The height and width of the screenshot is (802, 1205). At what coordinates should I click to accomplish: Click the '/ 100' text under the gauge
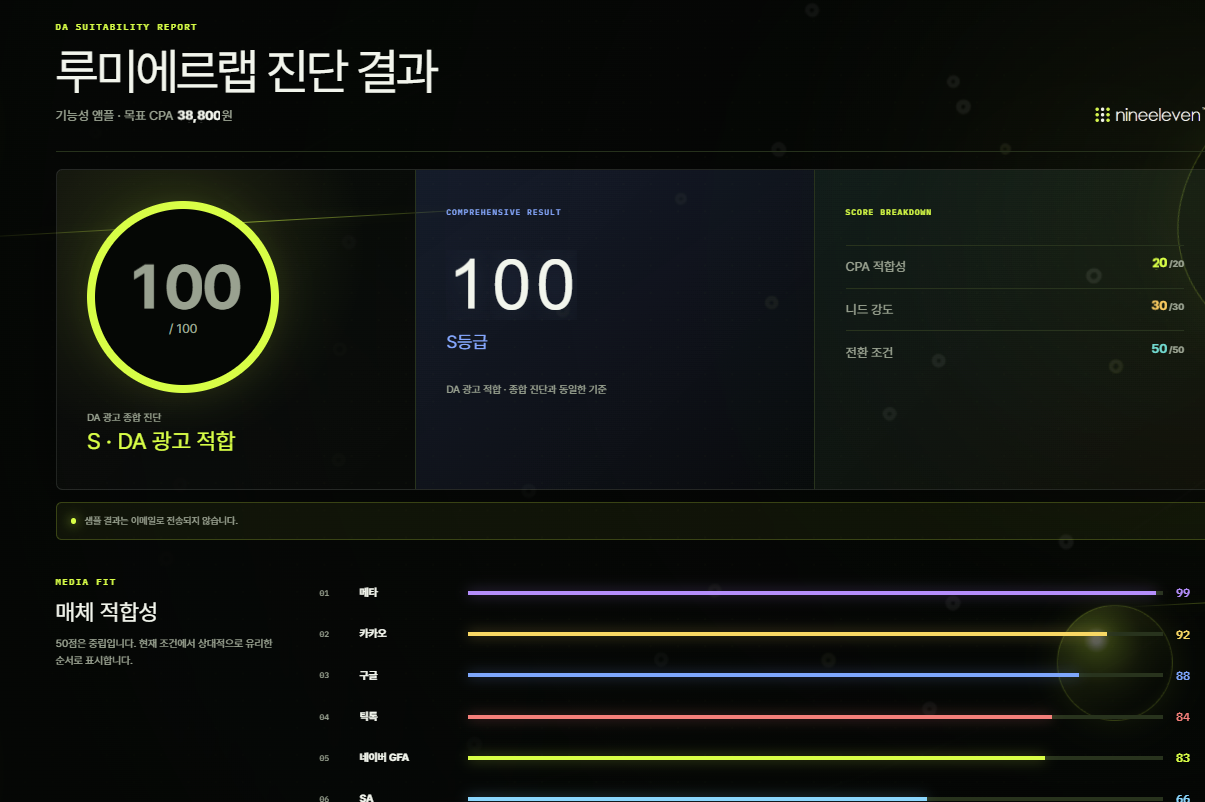(183, 329)
